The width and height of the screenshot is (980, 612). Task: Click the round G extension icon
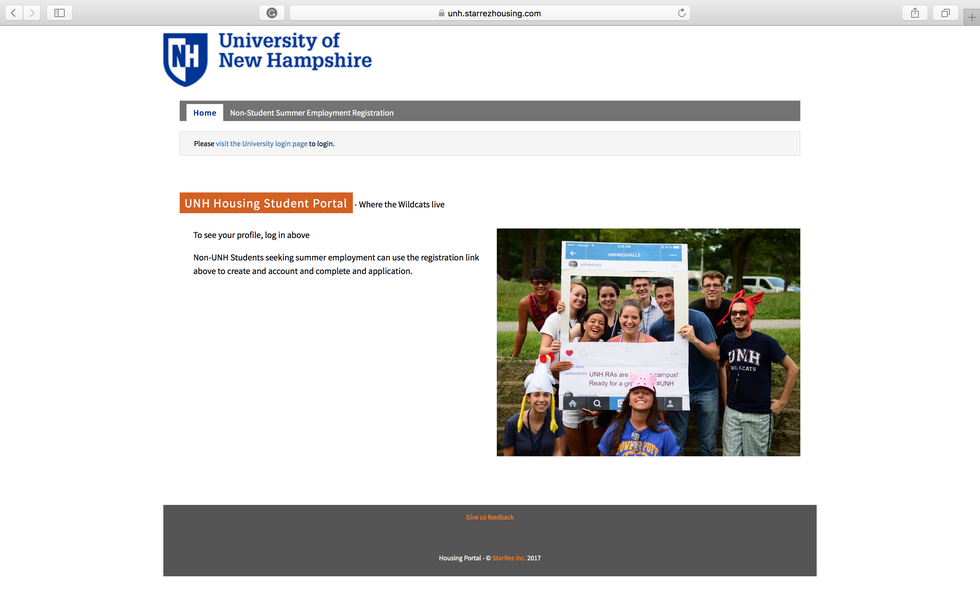271,13
